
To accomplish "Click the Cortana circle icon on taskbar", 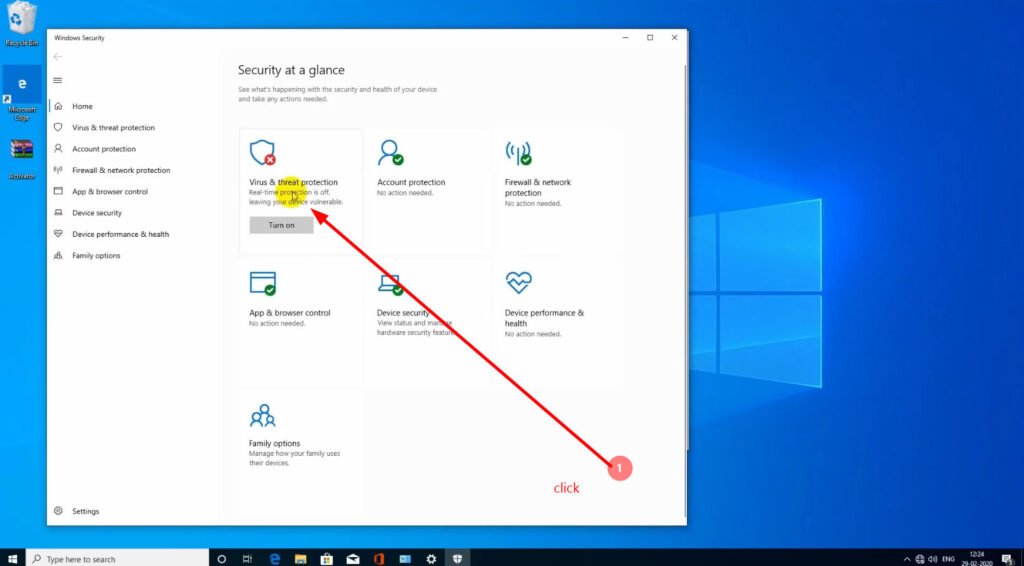I will click(x=221, y=559).
